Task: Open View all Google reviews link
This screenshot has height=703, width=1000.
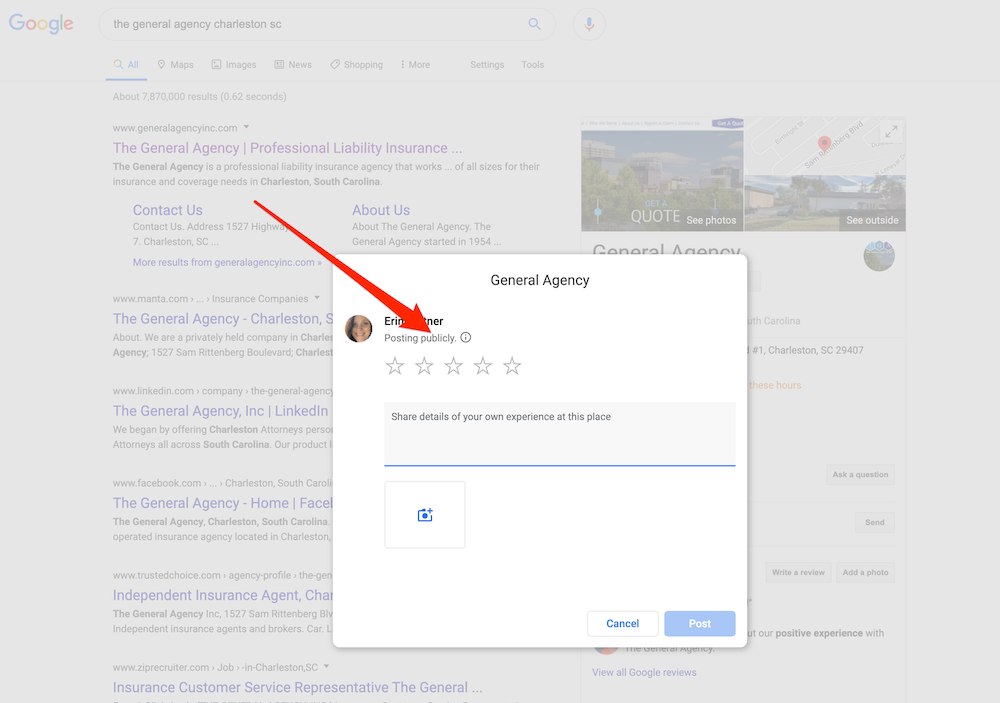Action: [644, 672]
